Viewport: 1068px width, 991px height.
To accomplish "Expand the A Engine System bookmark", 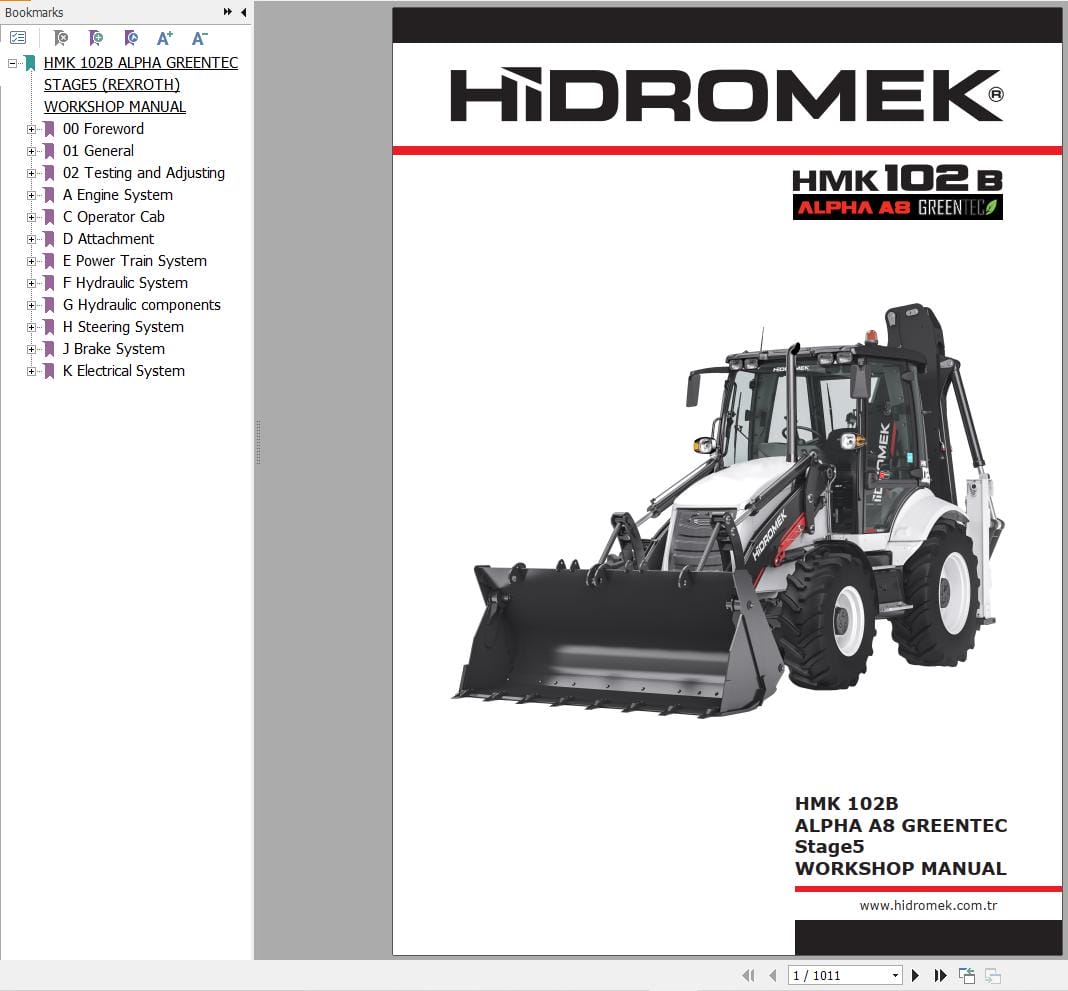I will [x=31, y=195].
